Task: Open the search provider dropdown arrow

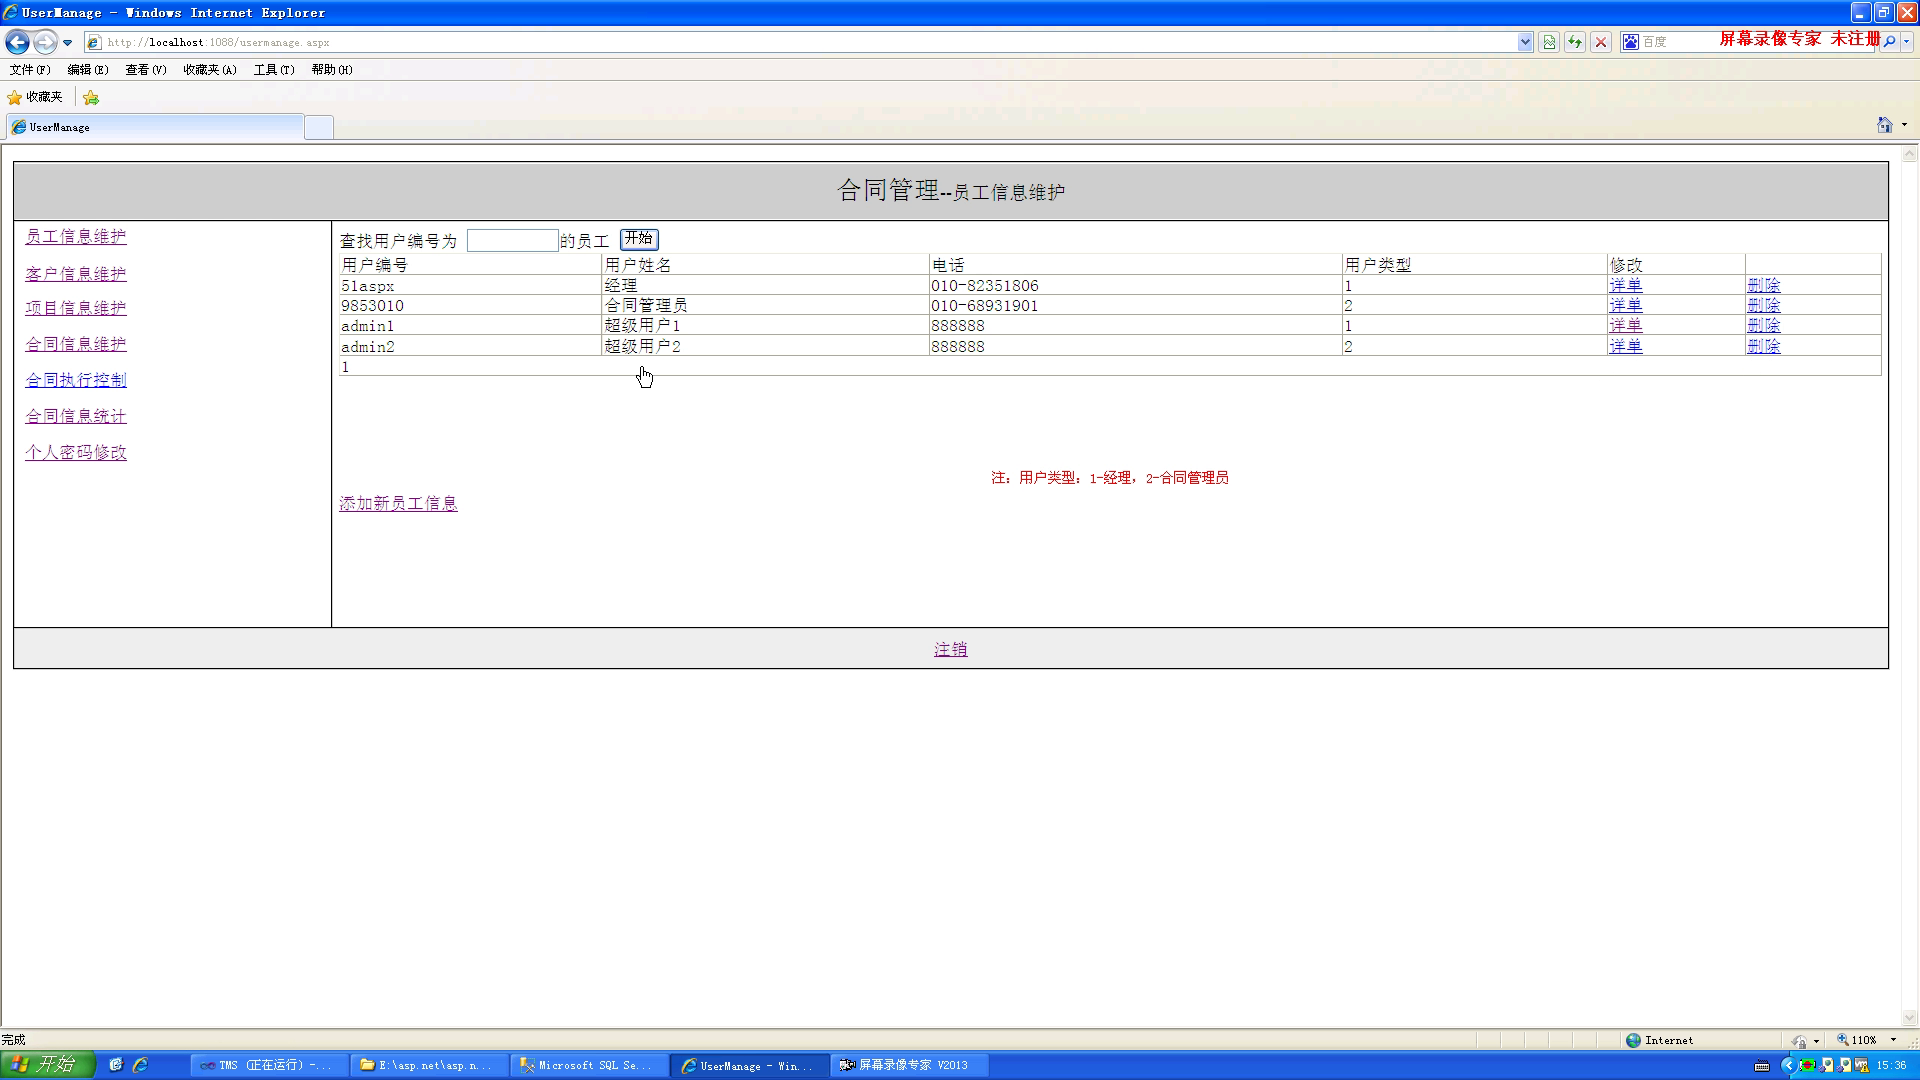Action: click(1907, 42)
